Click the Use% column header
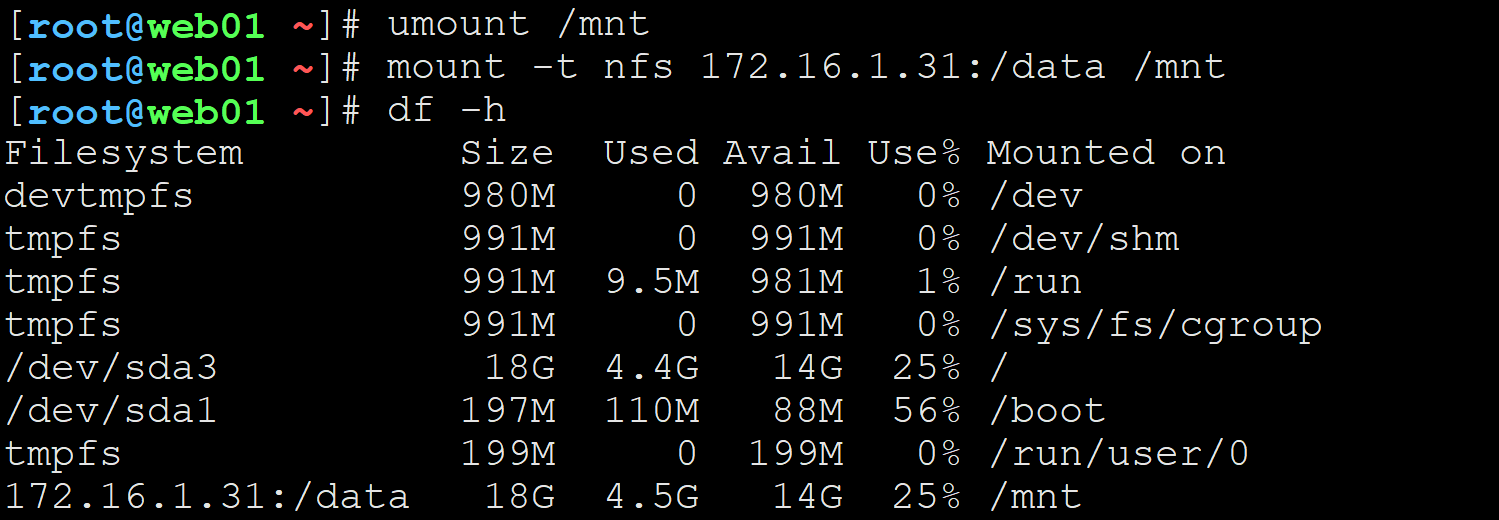This screenshot has width=1499, height=520. [x=914, y=153]
